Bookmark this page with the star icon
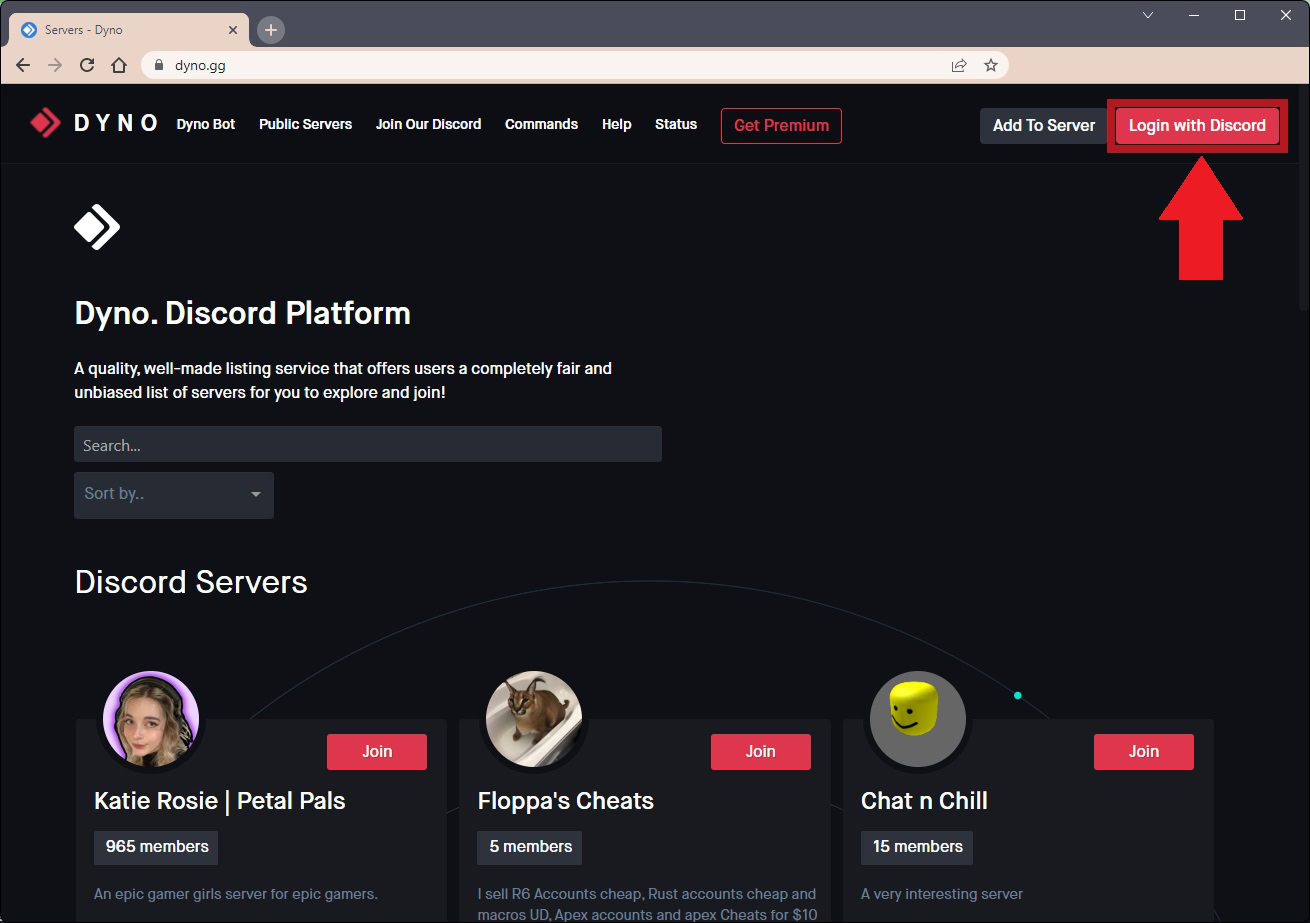1310x923 pixels. [990, 65]
